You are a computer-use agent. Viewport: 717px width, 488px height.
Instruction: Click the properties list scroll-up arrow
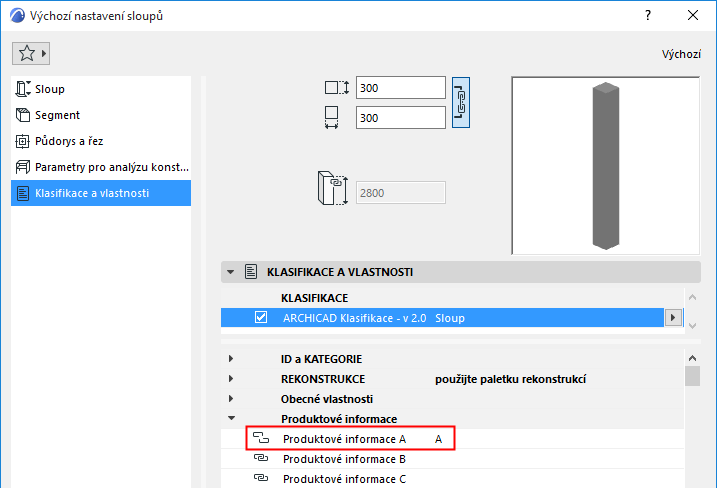pyautogui.click(x=692, y=358)
